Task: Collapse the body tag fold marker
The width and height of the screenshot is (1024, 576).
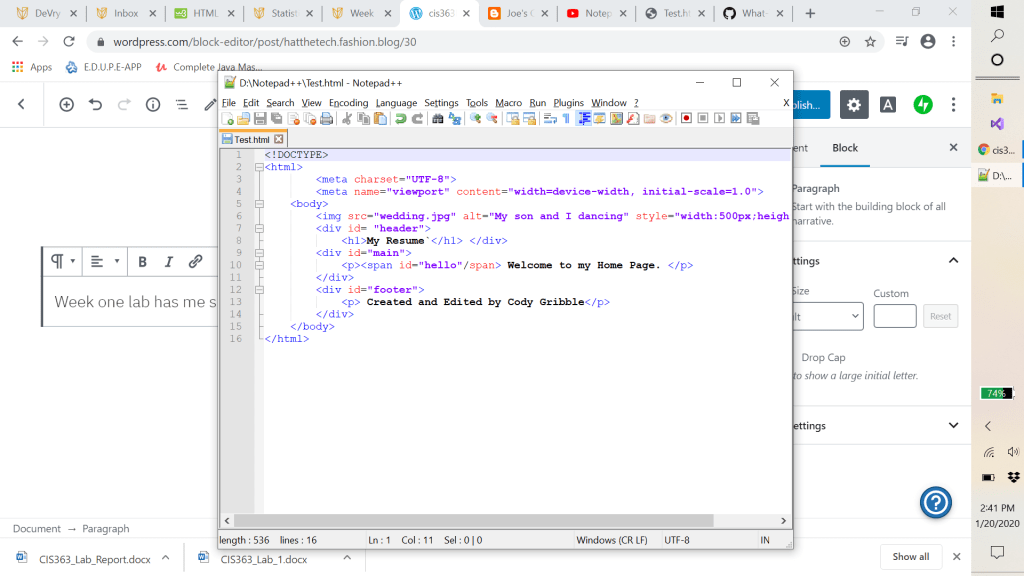Action: (x=259, y=203)
